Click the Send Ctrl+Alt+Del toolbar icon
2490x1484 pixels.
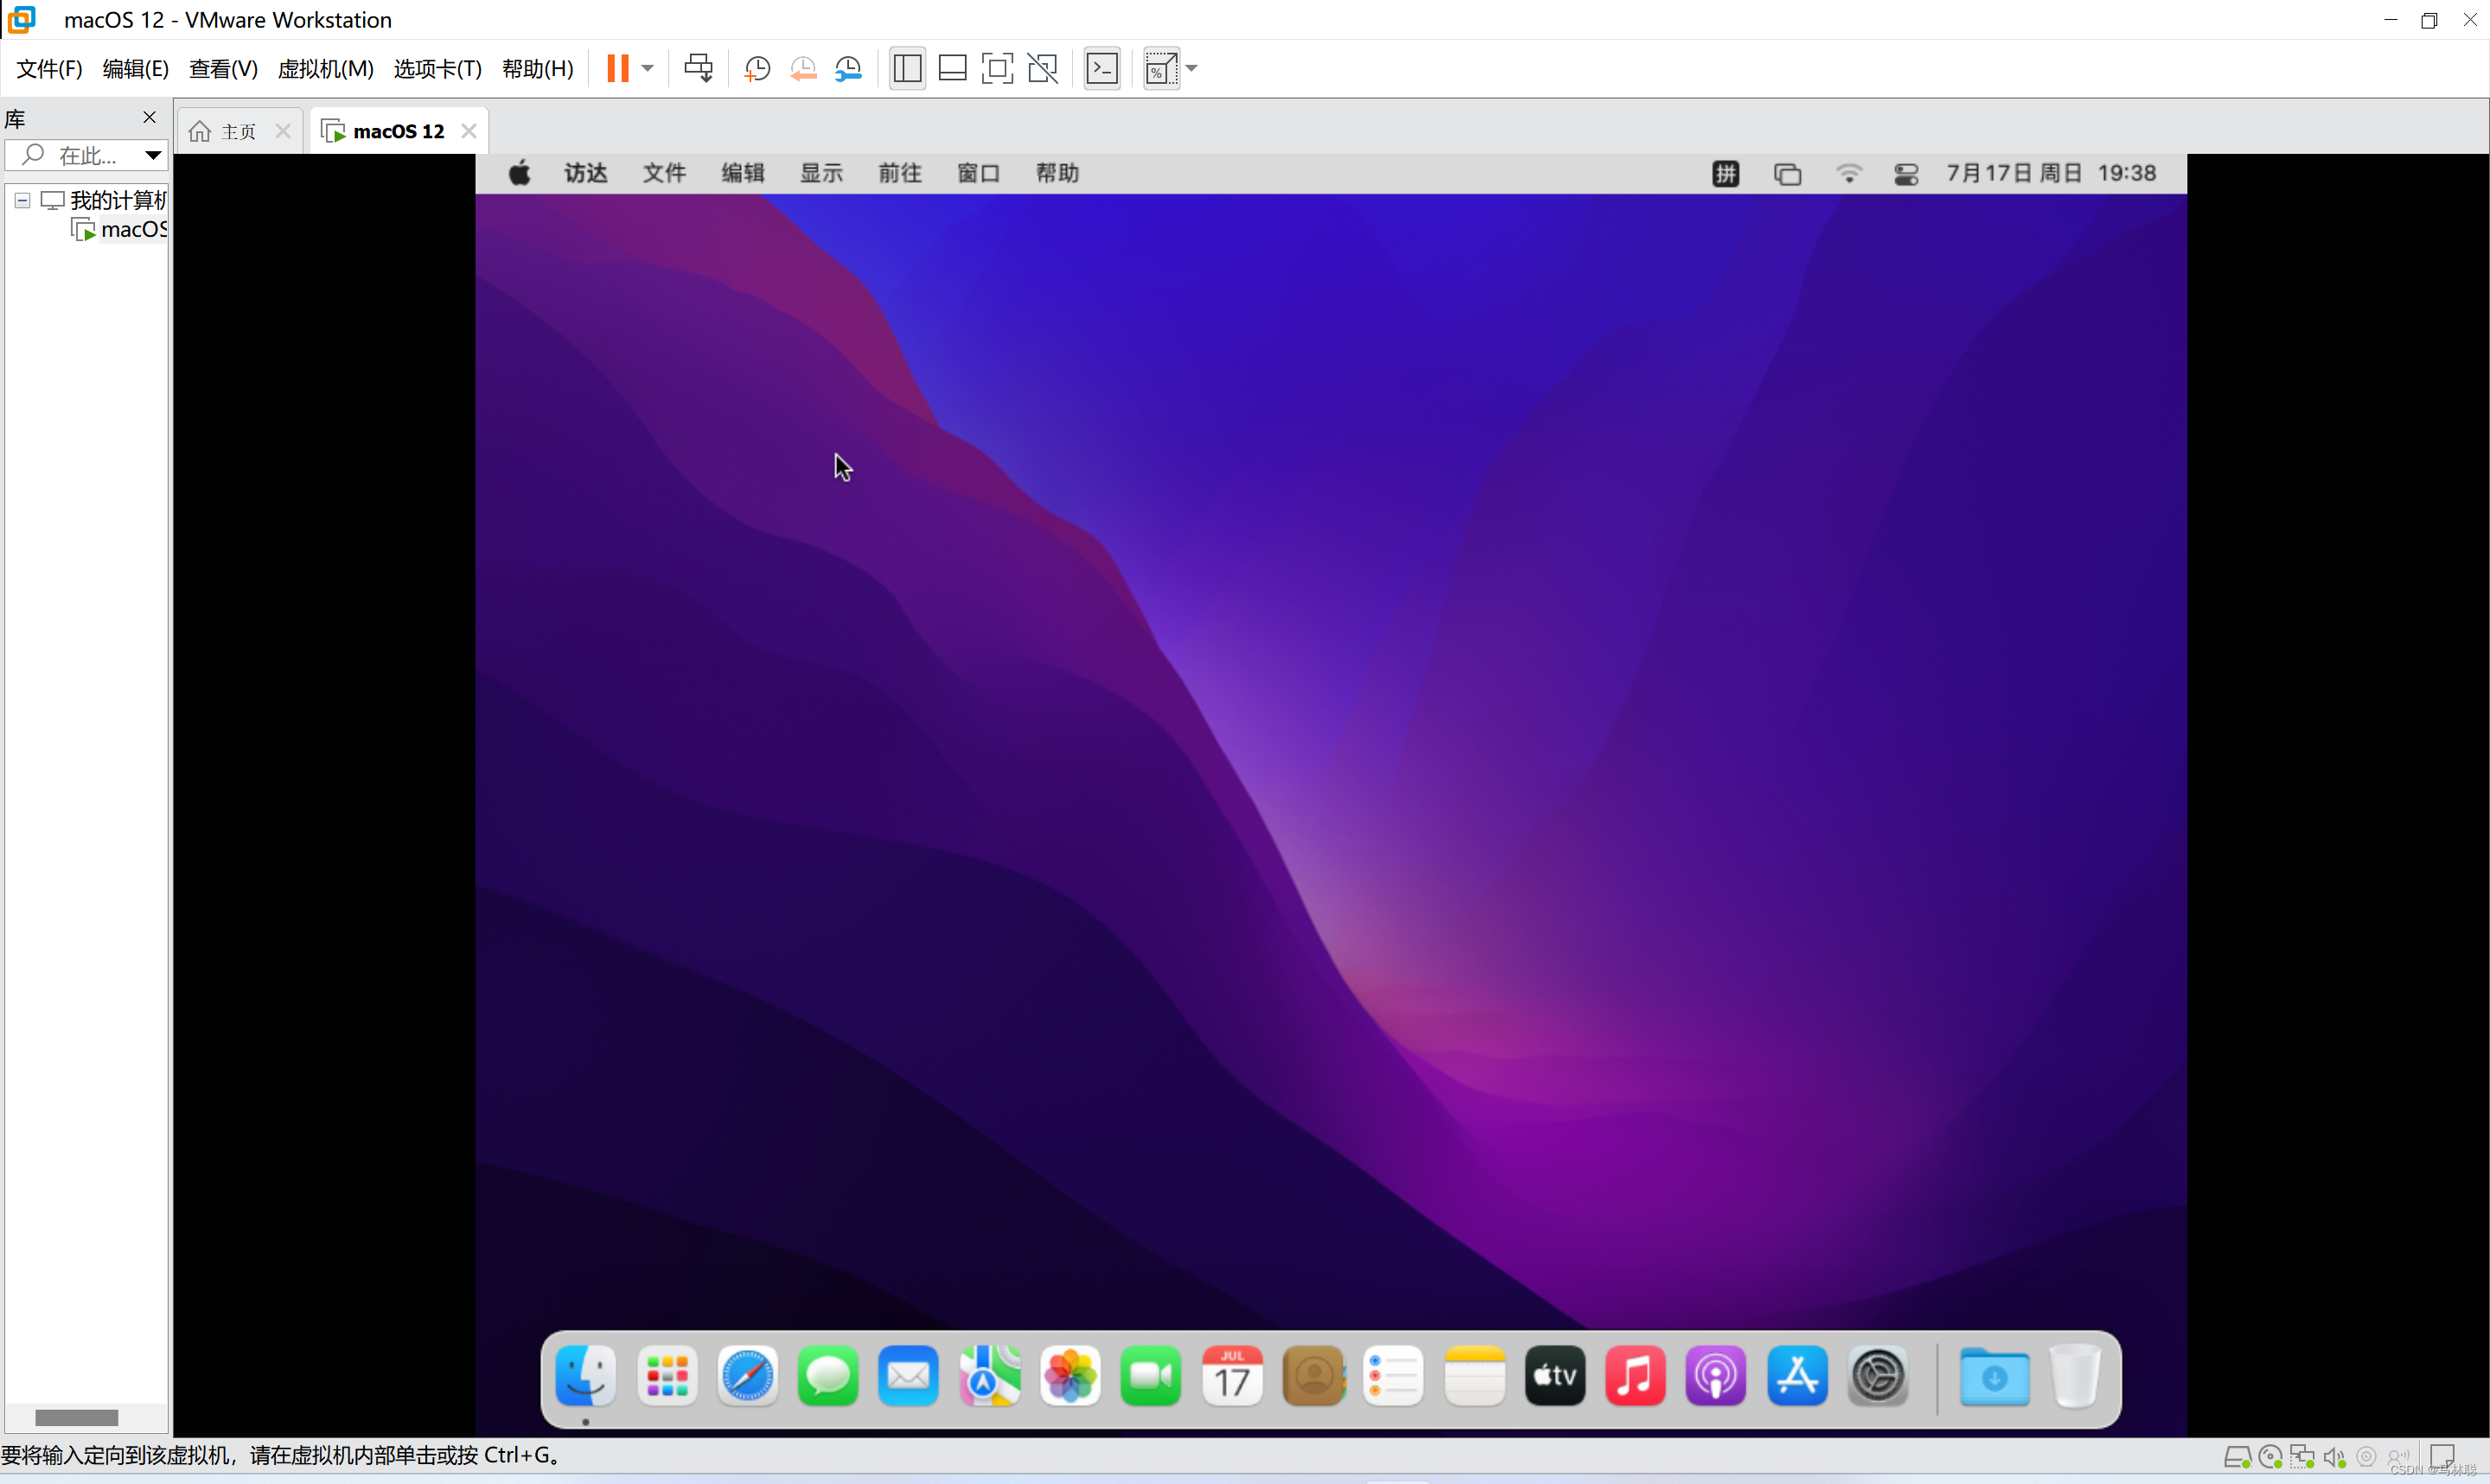coord(698,68)
